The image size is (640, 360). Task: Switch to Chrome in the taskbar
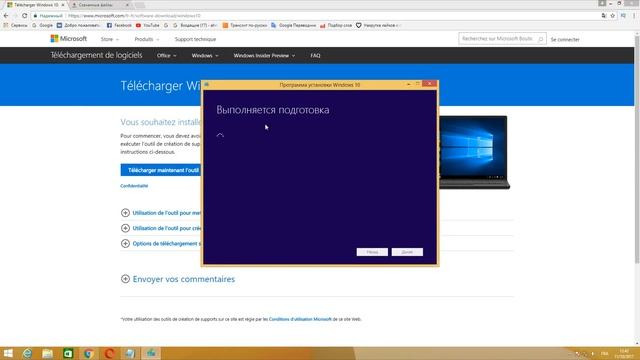pos(89,353)
